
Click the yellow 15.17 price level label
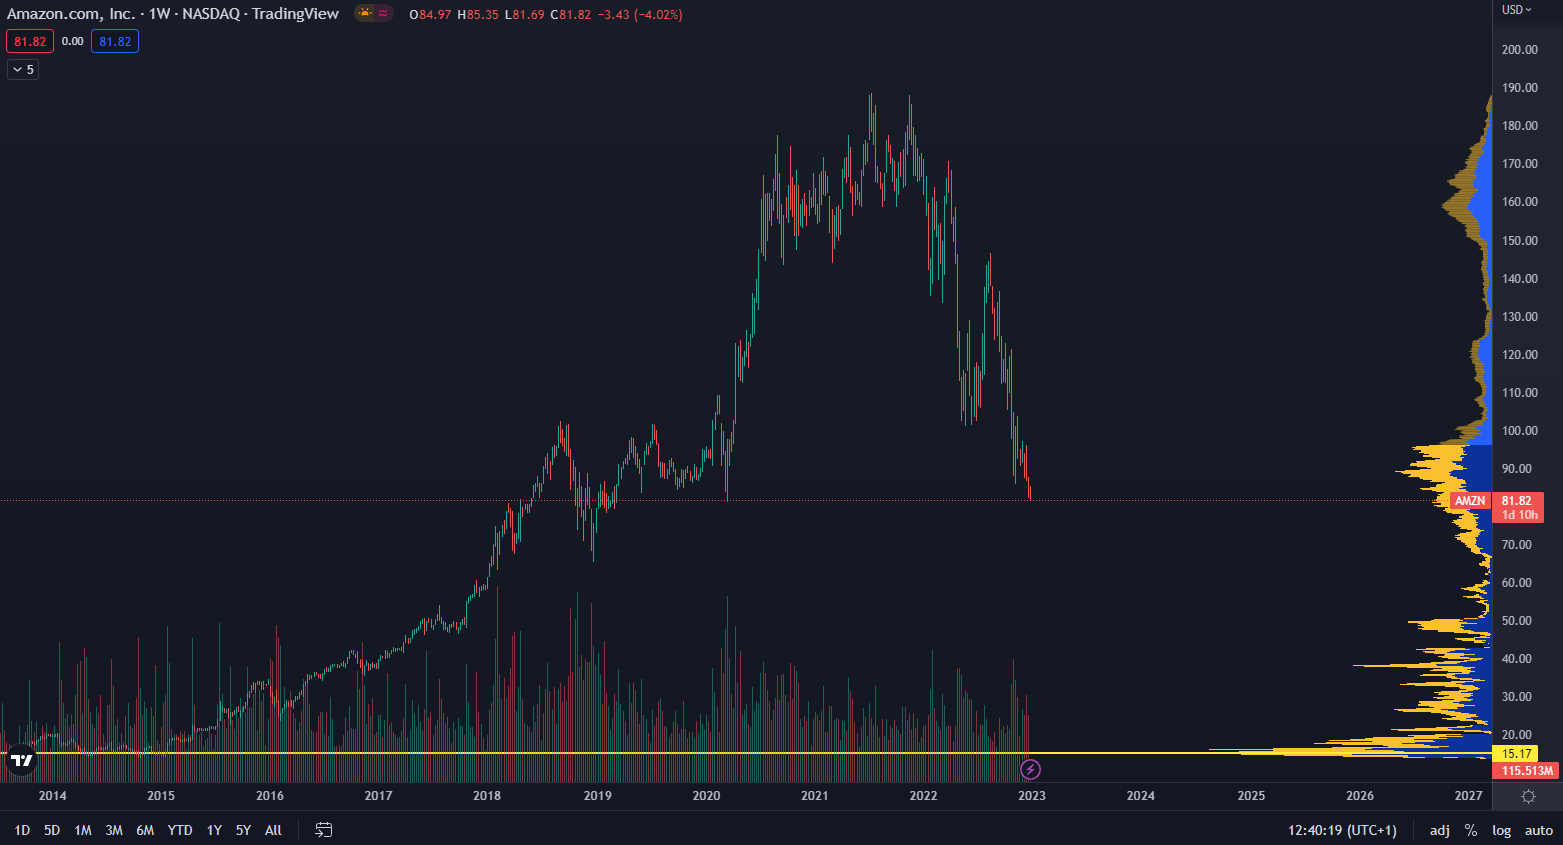pos(1516,754)
